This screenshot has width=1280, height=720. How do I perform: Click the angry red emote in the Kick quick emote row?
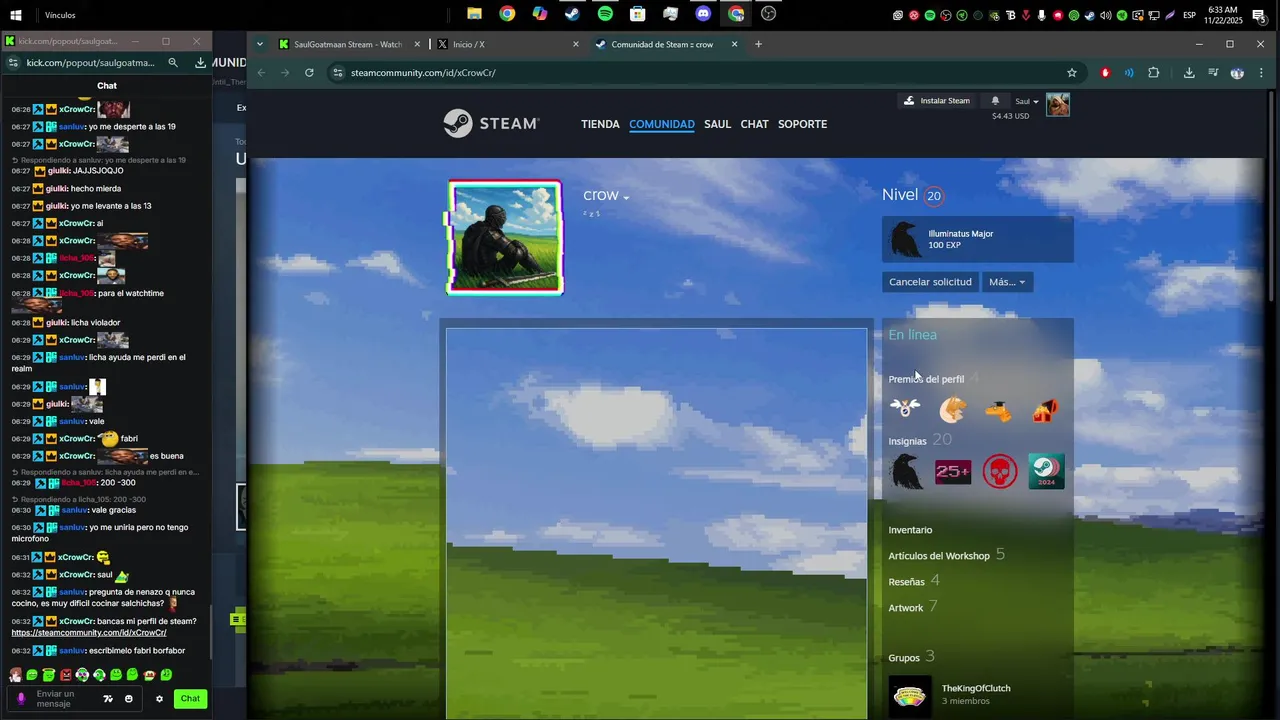(66, 675)
